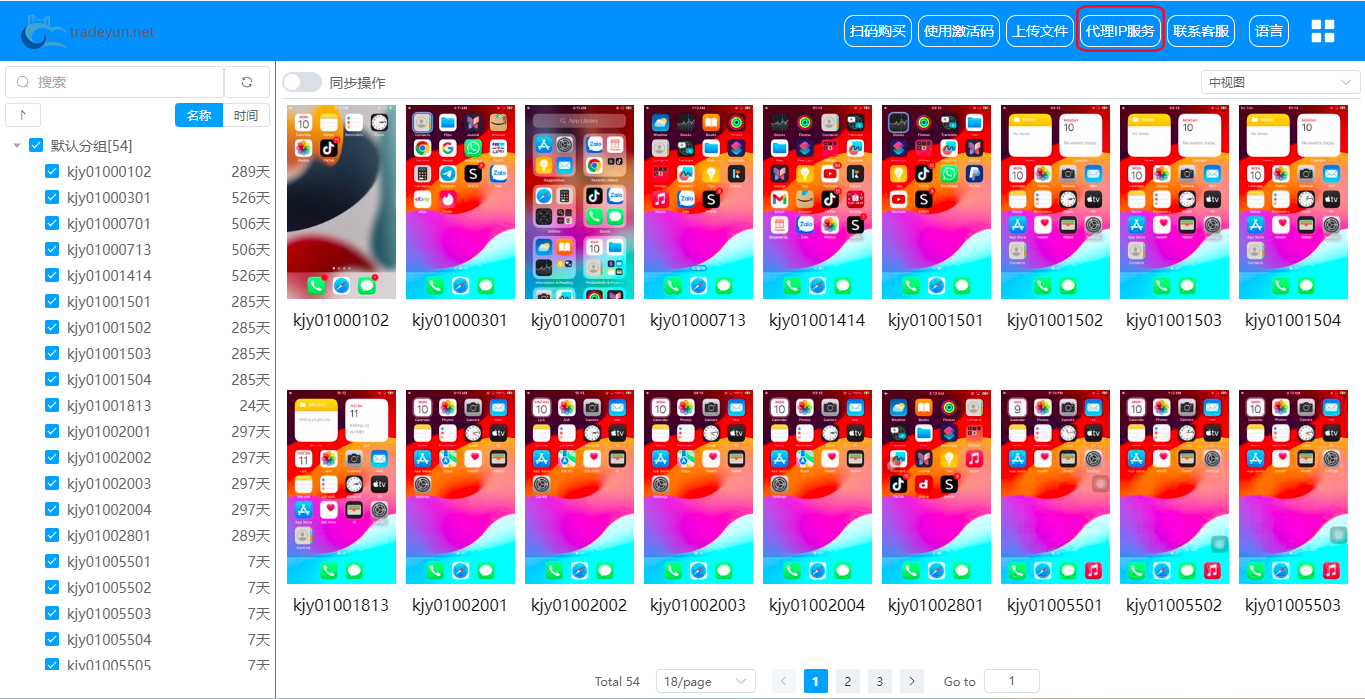The width and height of the screenshot is (1365, 699).
Task: Deselect the kjy01002001 checkbox in the sidebar
Action: click(x=52, y=431)
